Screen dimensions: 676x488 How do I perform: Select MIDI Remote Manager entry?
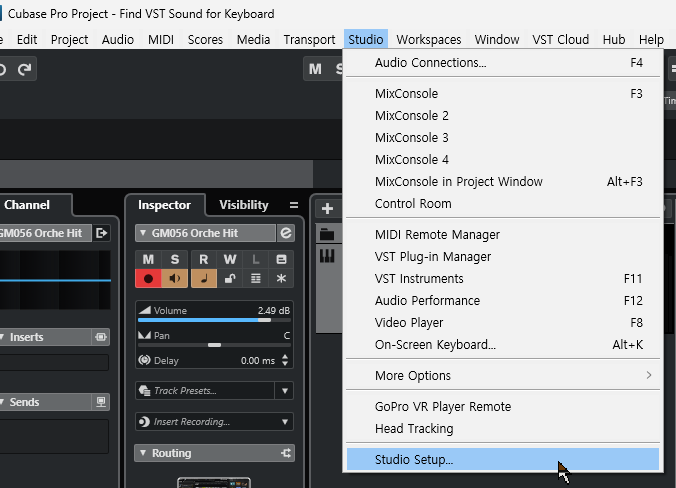503,235
